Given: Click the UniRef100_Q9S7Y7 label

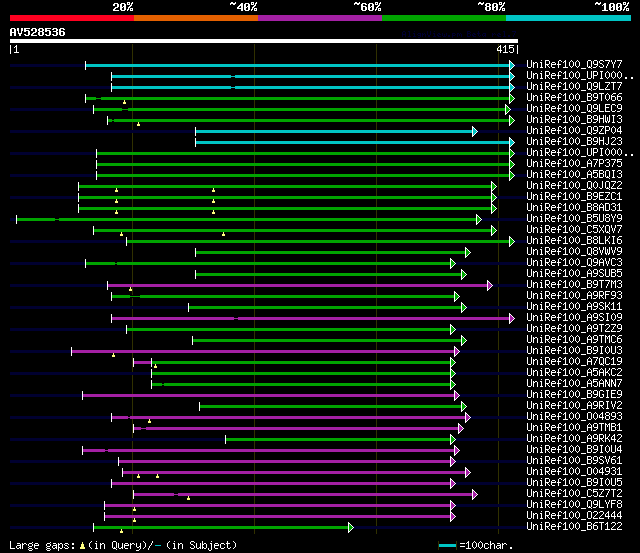Looking at the screenshot, I should (x=574, y=64).
